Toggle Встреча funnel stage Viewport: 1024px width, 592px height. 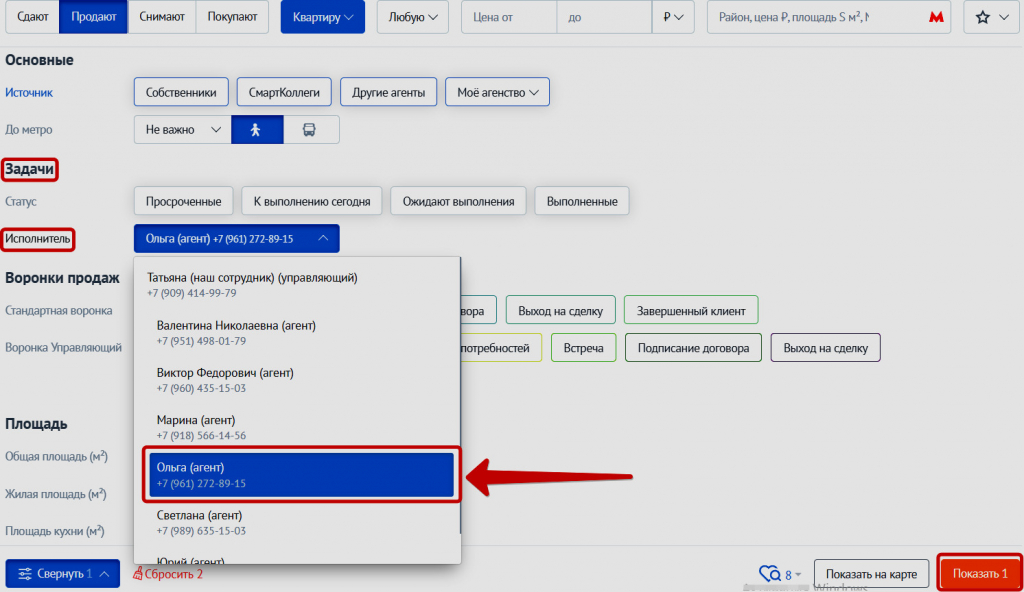click(583, 348)
